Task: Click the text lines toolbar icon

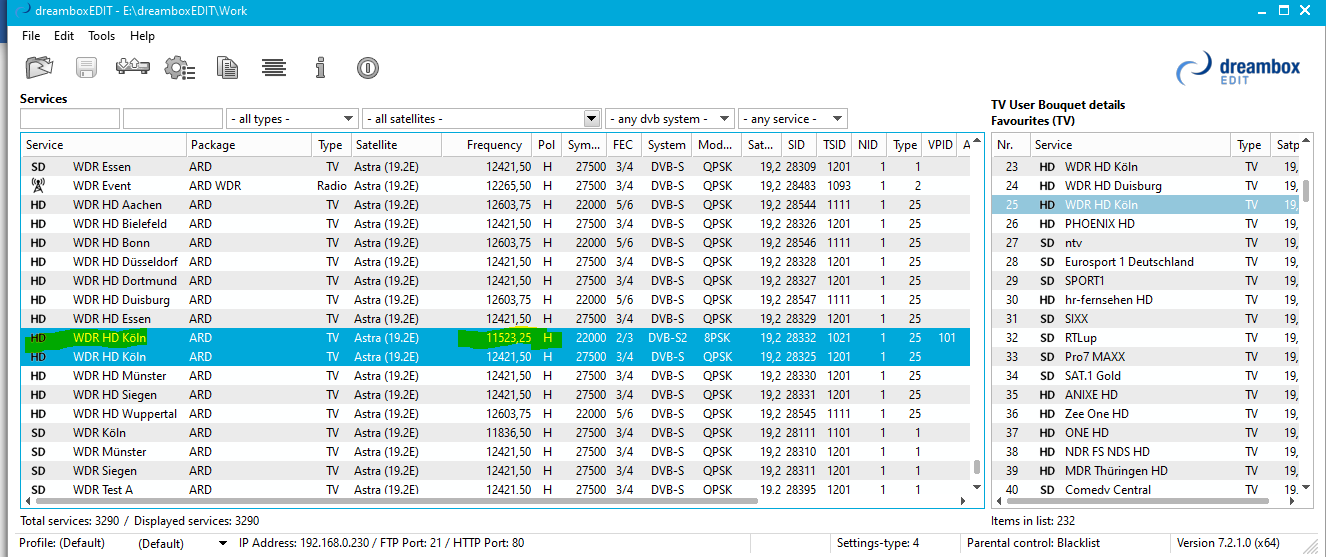Action: click(x=273, y=68)
